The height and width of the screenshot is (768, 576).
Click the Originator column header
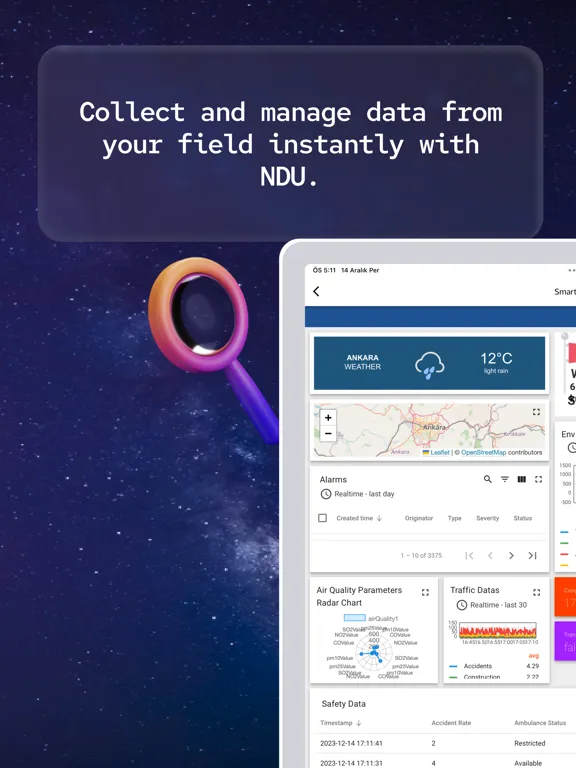point(419,518)
